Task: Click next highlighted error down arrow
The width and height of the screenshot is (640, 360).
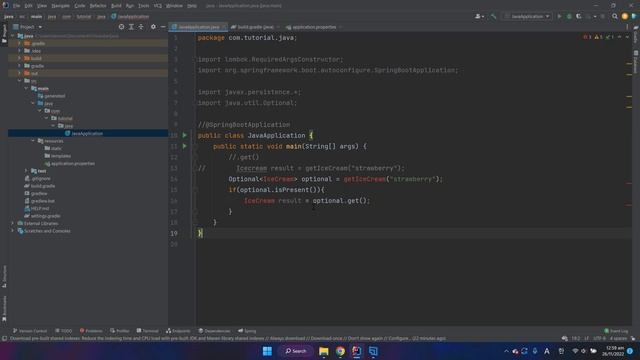Action: tap(627, 37)
